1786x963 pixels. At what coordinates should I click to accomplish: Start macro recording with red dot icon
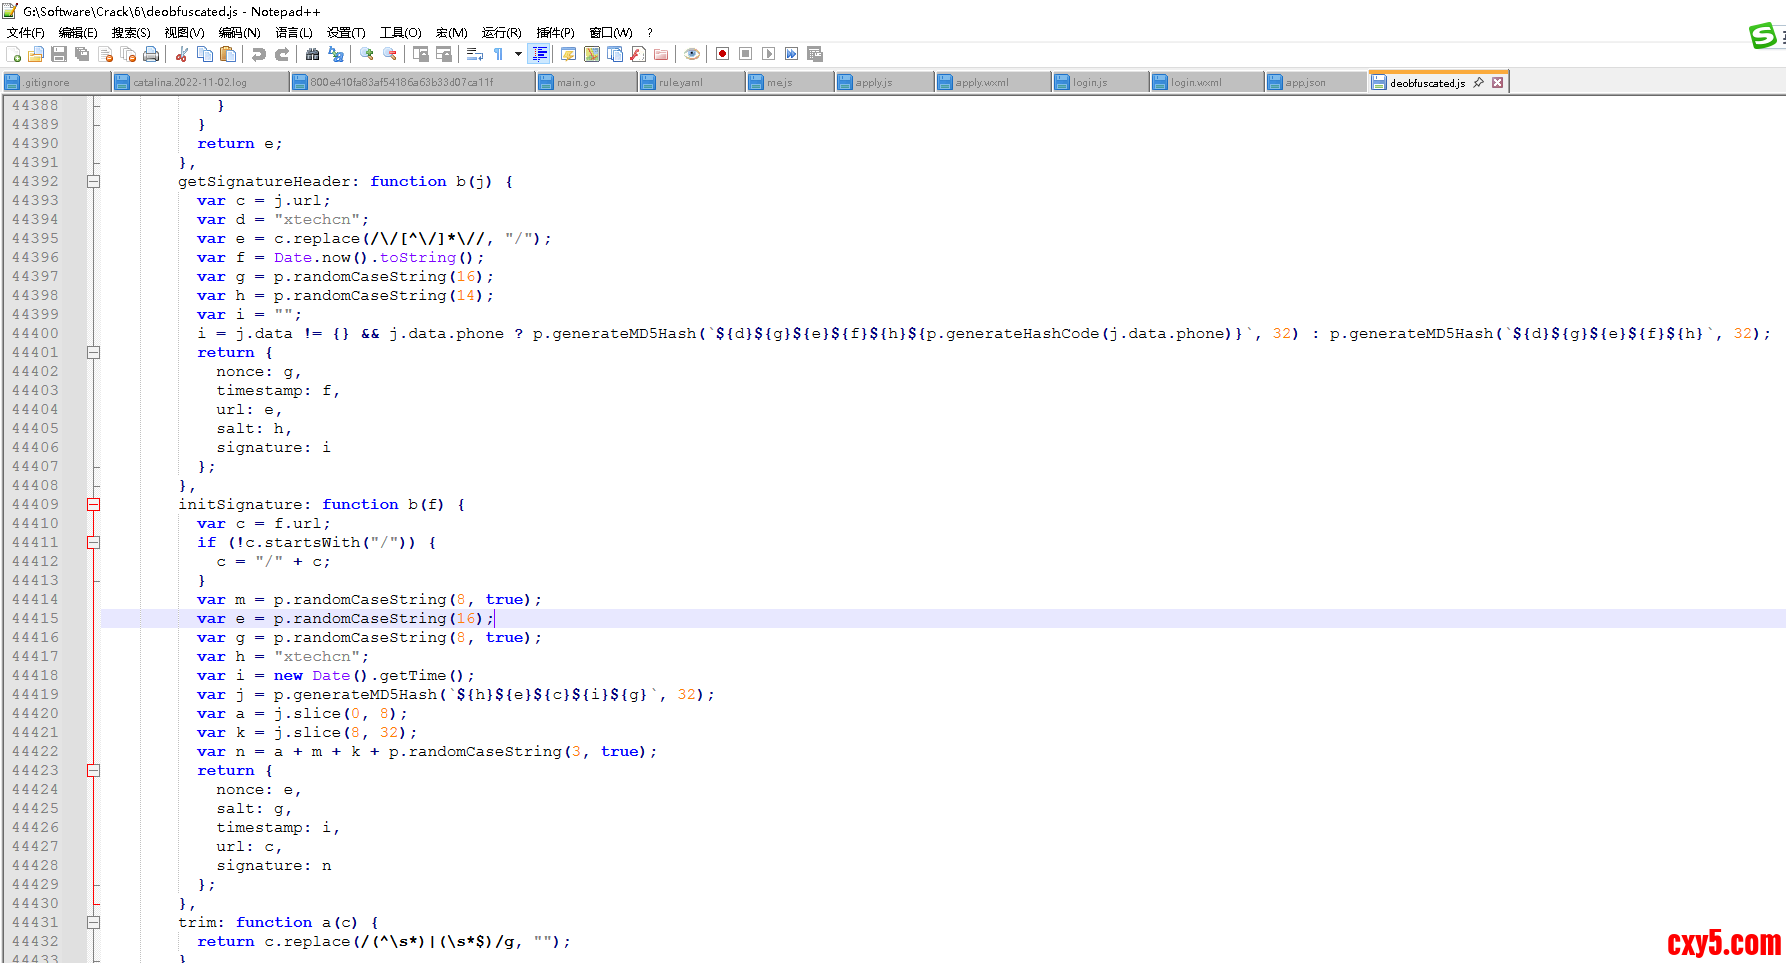point(722,54)
